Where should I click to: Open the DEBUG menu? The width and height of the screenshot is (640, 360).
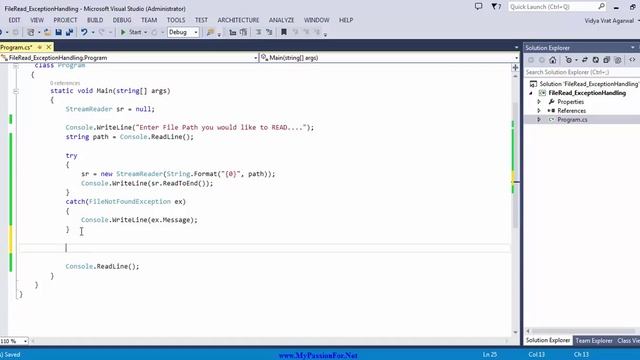pos(122,20)
